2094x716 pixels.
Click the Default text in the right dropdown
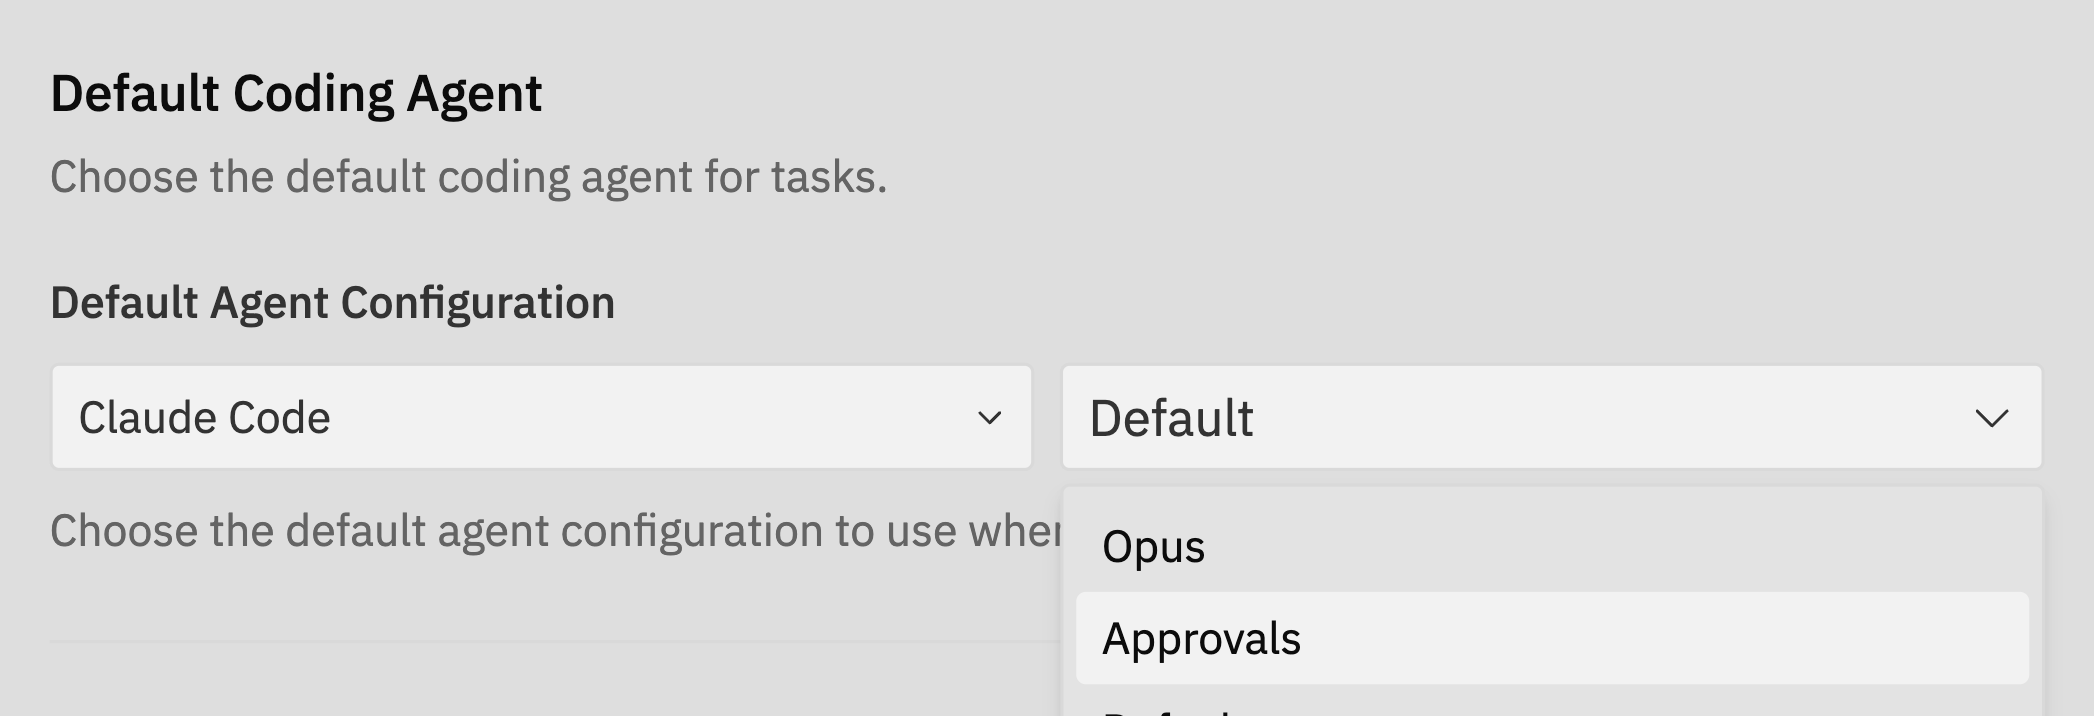[1172, 418]
